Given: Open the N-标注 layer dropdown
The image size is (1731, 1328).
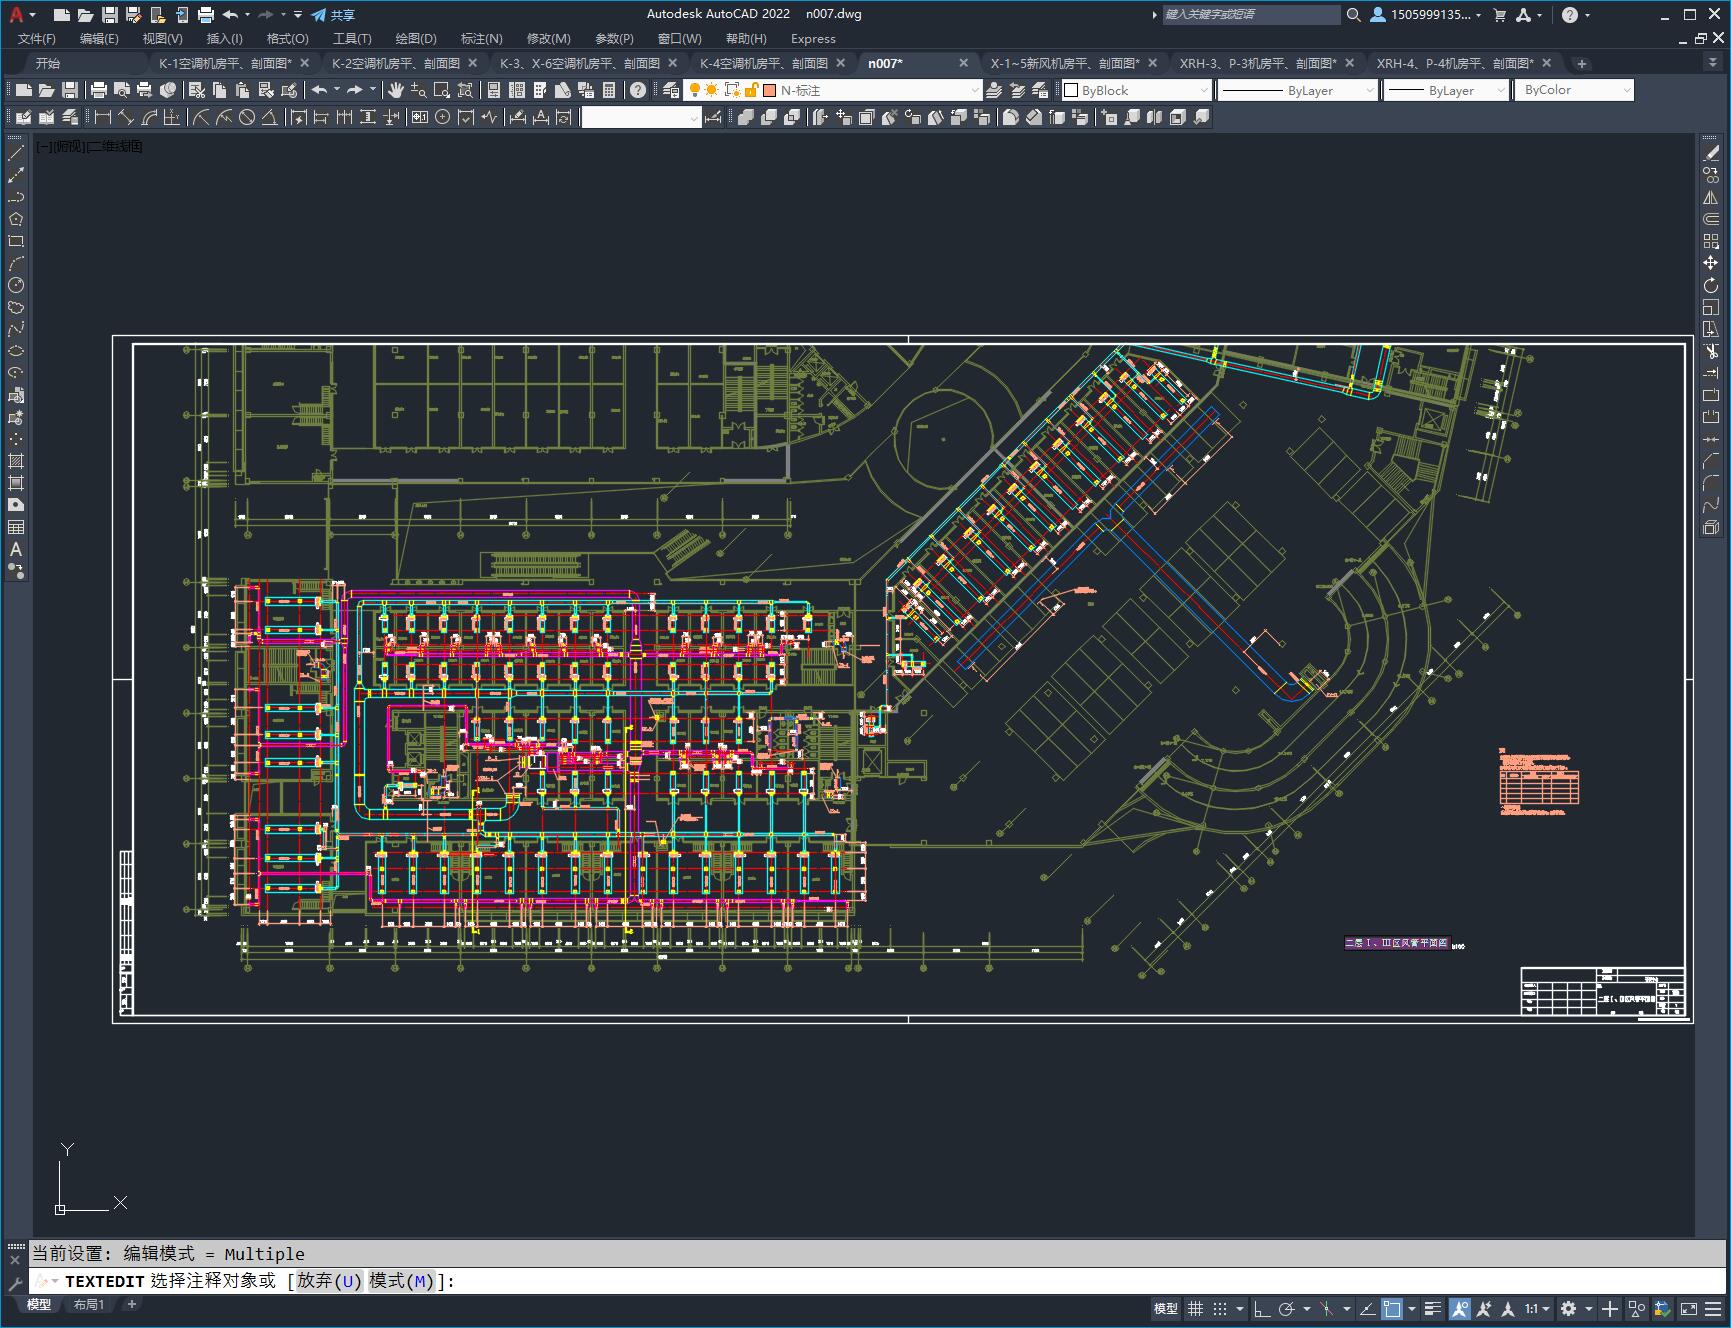Looking at the screenshot, I should pos(975,90).
